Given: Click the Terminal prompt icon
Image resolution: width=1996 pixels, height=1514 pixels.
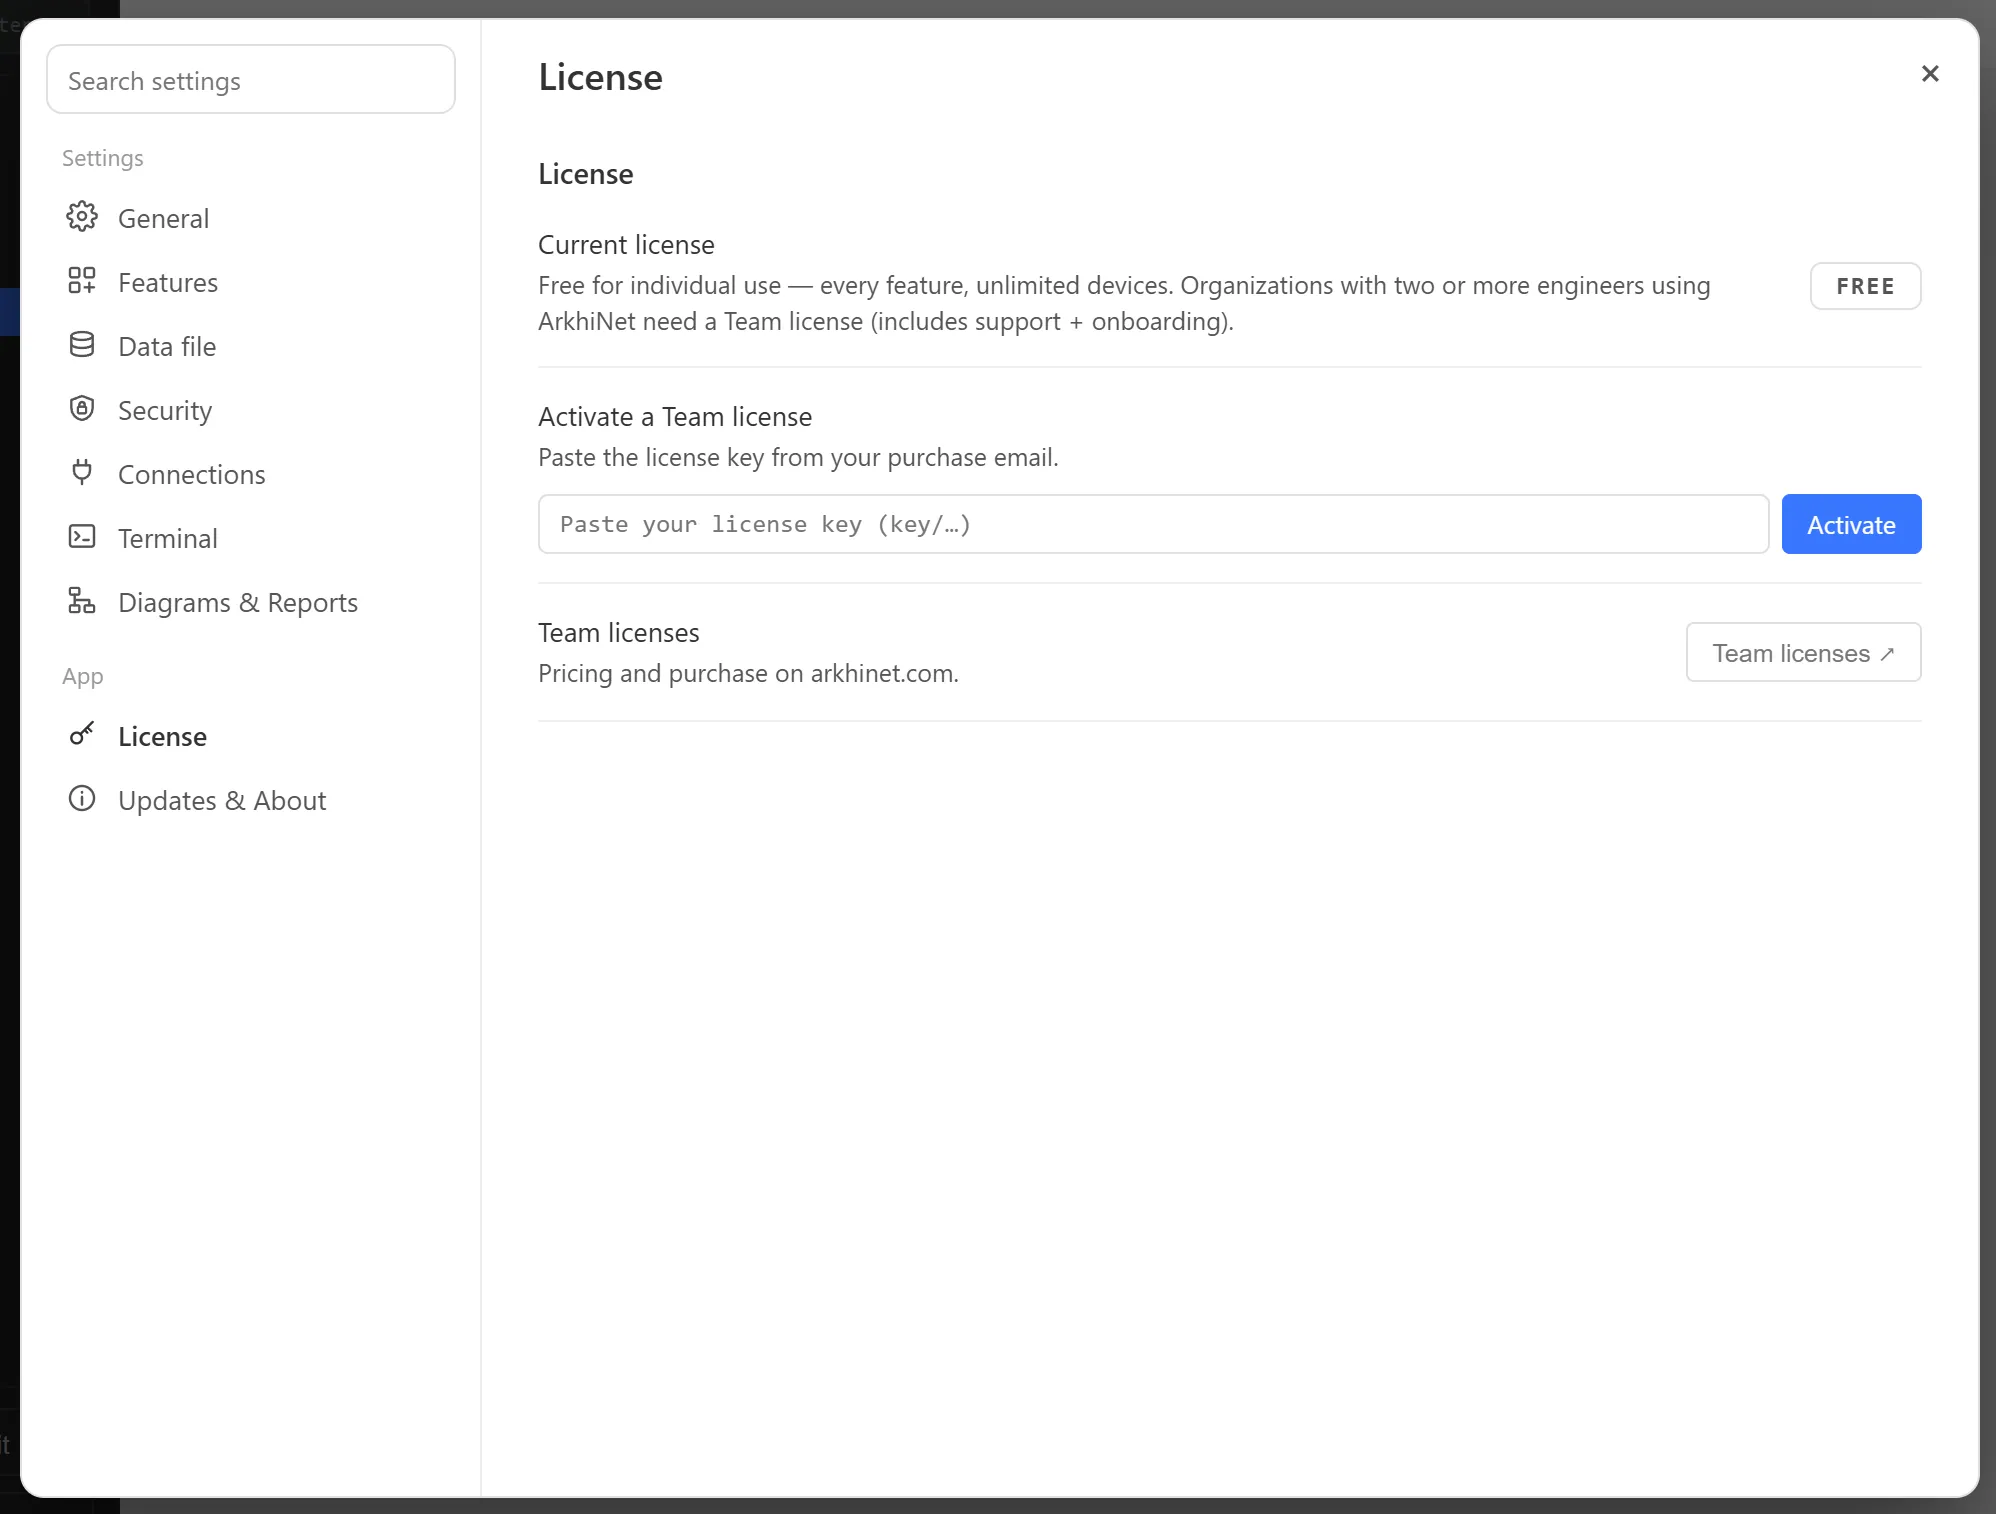Looking at the screenshot, I should [x=82, y=537].
